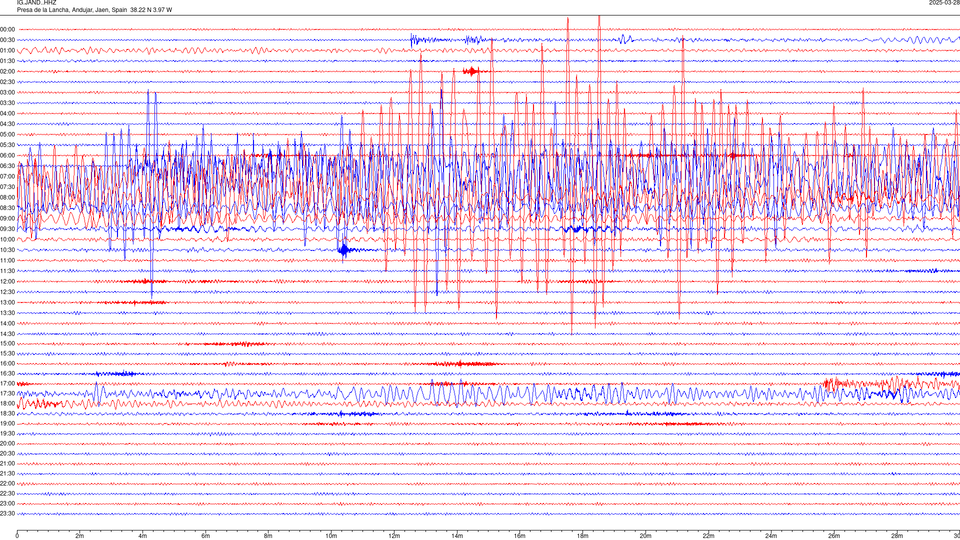960x540 pixels.
Task: Select the '18:30' time label
Action: [x=7, y=414]
